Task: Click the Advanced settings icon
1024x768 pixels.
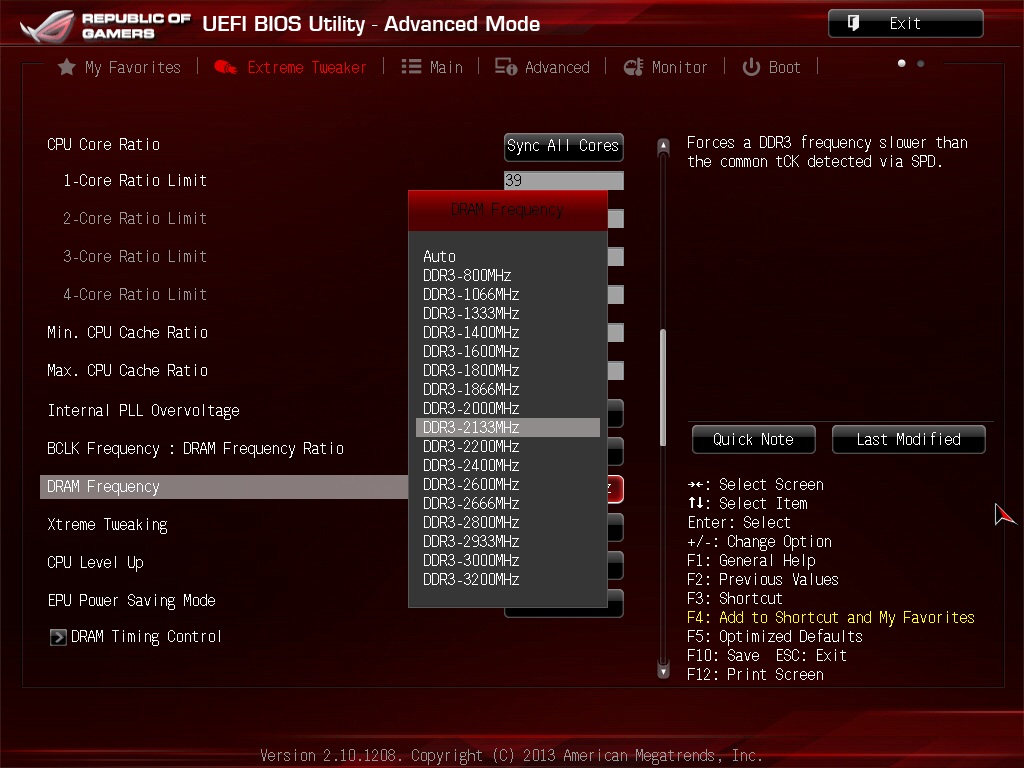Action: (505, 67)
